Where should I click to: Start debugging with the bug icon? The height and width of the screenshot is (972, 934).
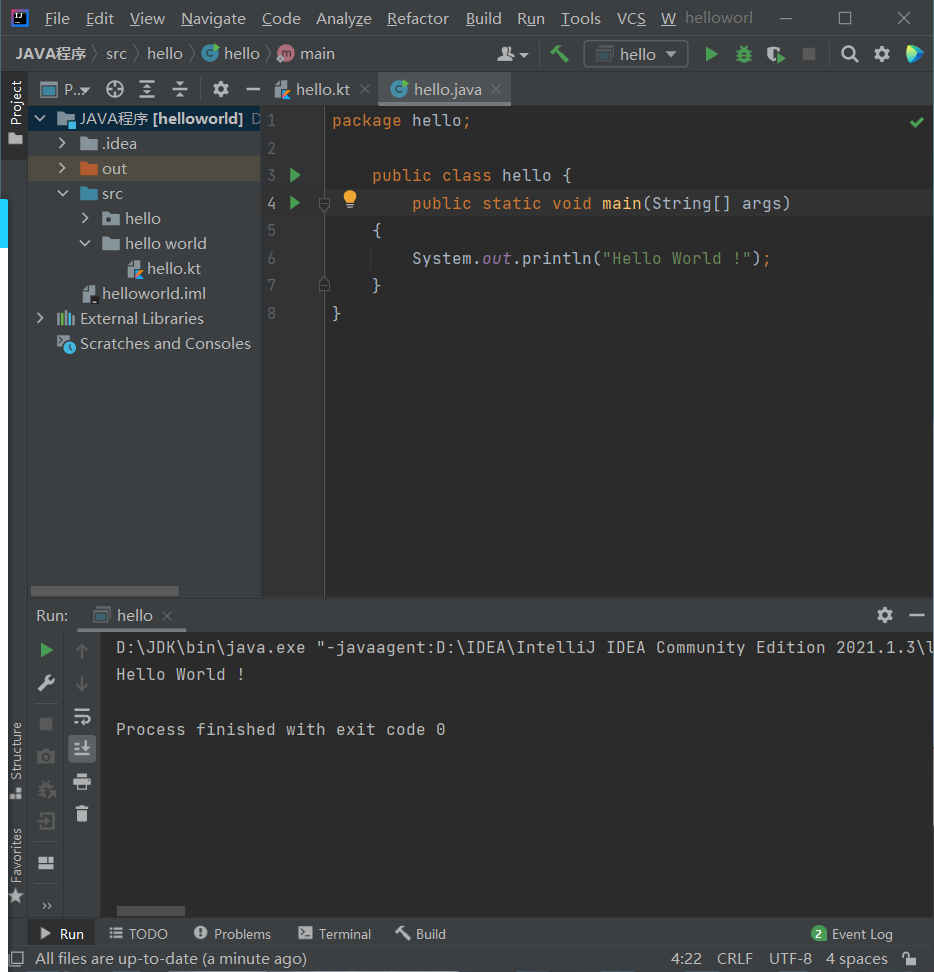click(744, 55)
